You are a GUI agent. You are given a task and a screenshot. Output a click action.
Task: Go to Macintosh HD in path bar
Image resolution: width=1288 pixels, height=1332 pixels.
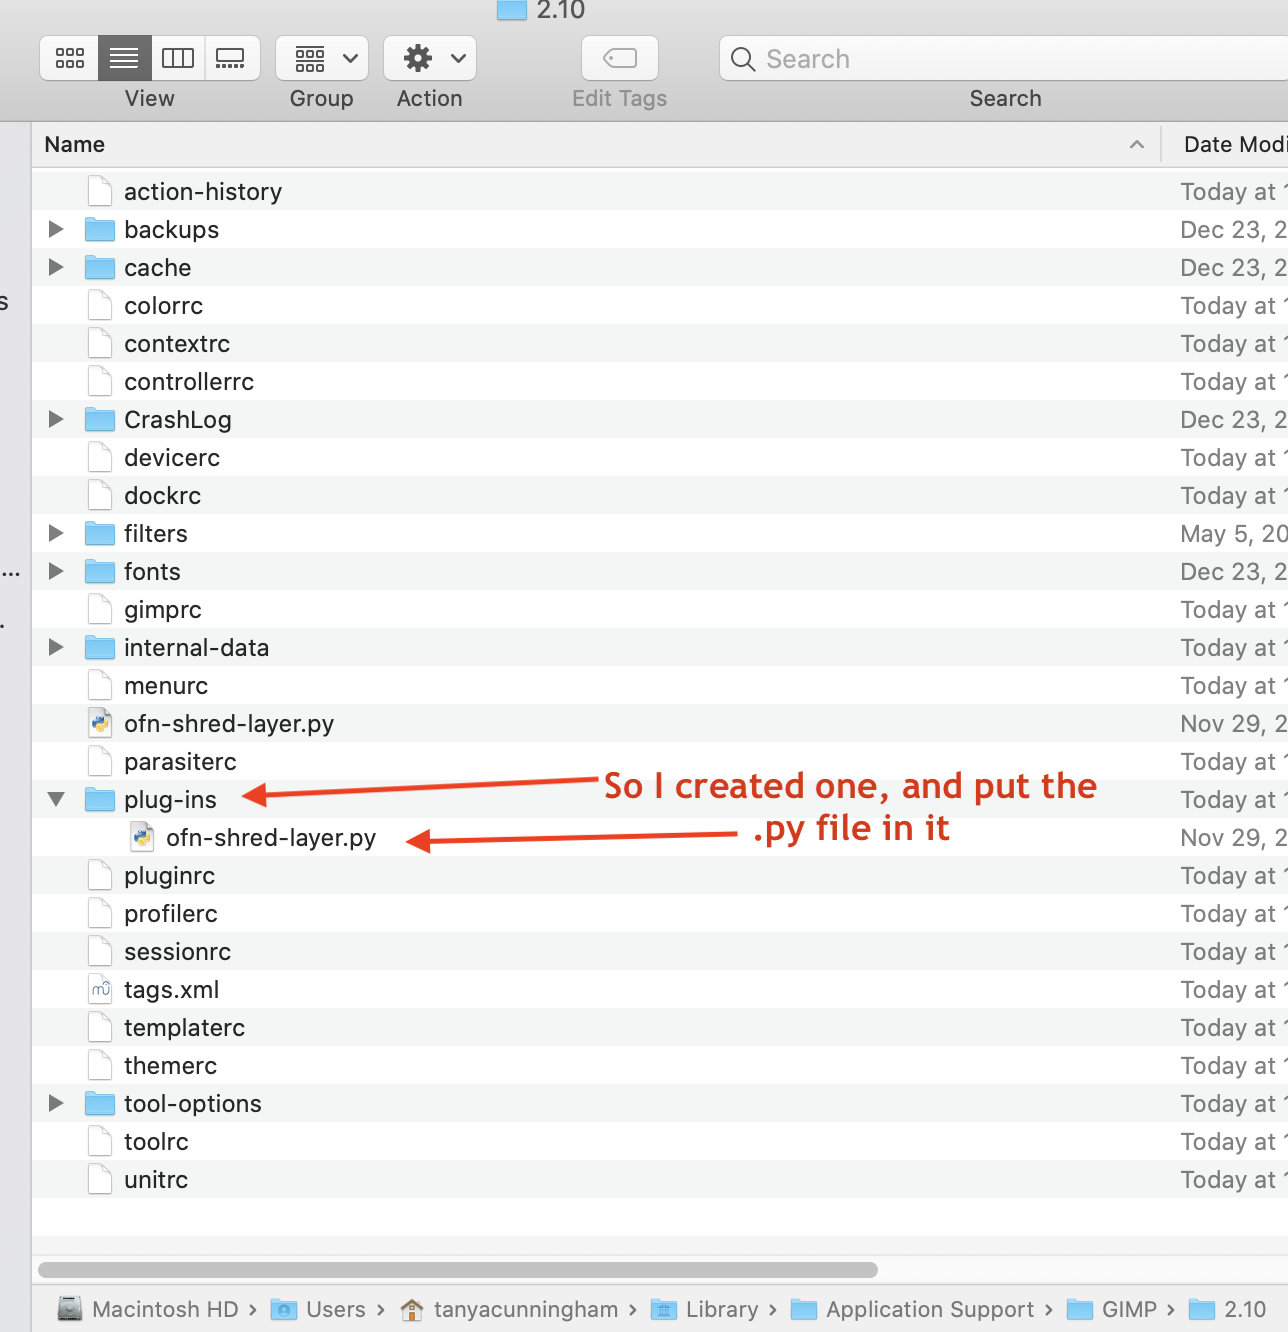148,1309
